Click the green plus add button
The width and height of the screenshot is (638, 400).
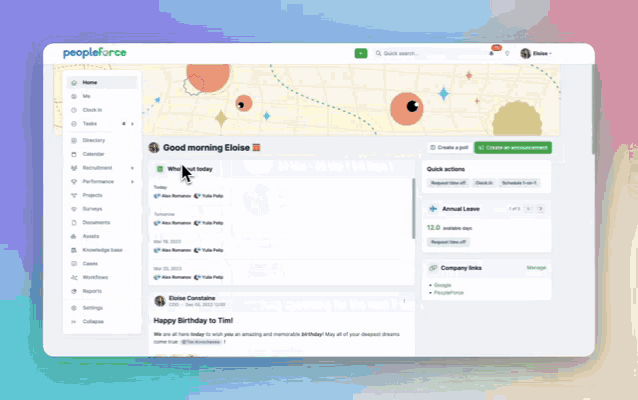pos(360,53)
